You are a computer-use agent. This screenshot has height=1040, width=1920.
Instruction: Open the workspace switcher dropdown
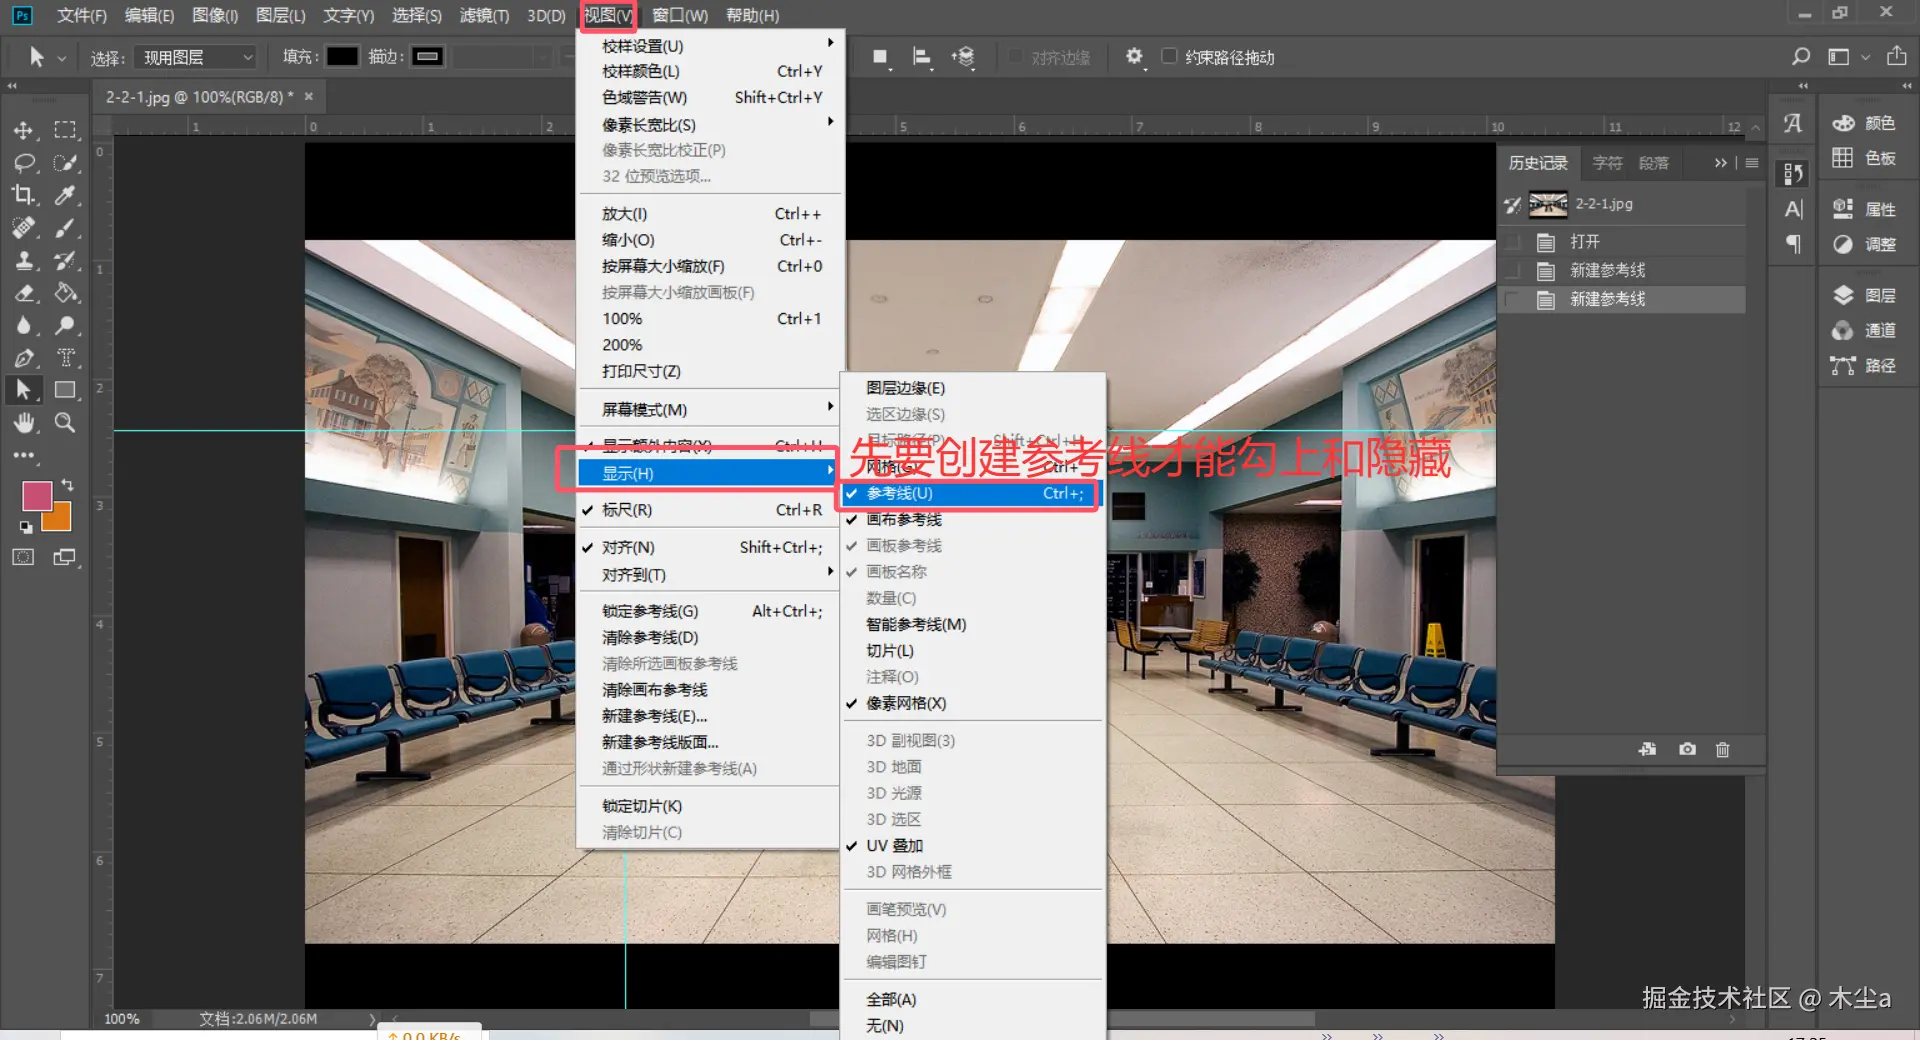[x=1846, y=57]
